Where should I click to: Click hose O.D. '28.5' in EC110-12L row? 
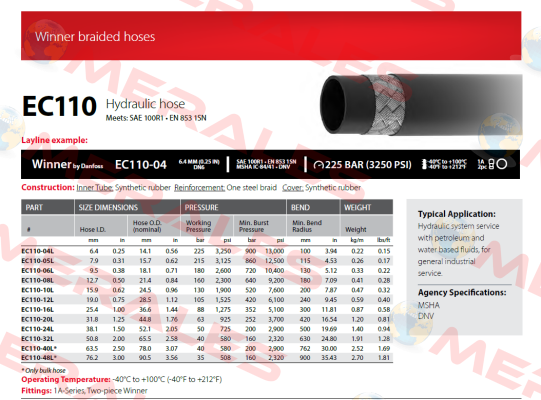point(145,300)
